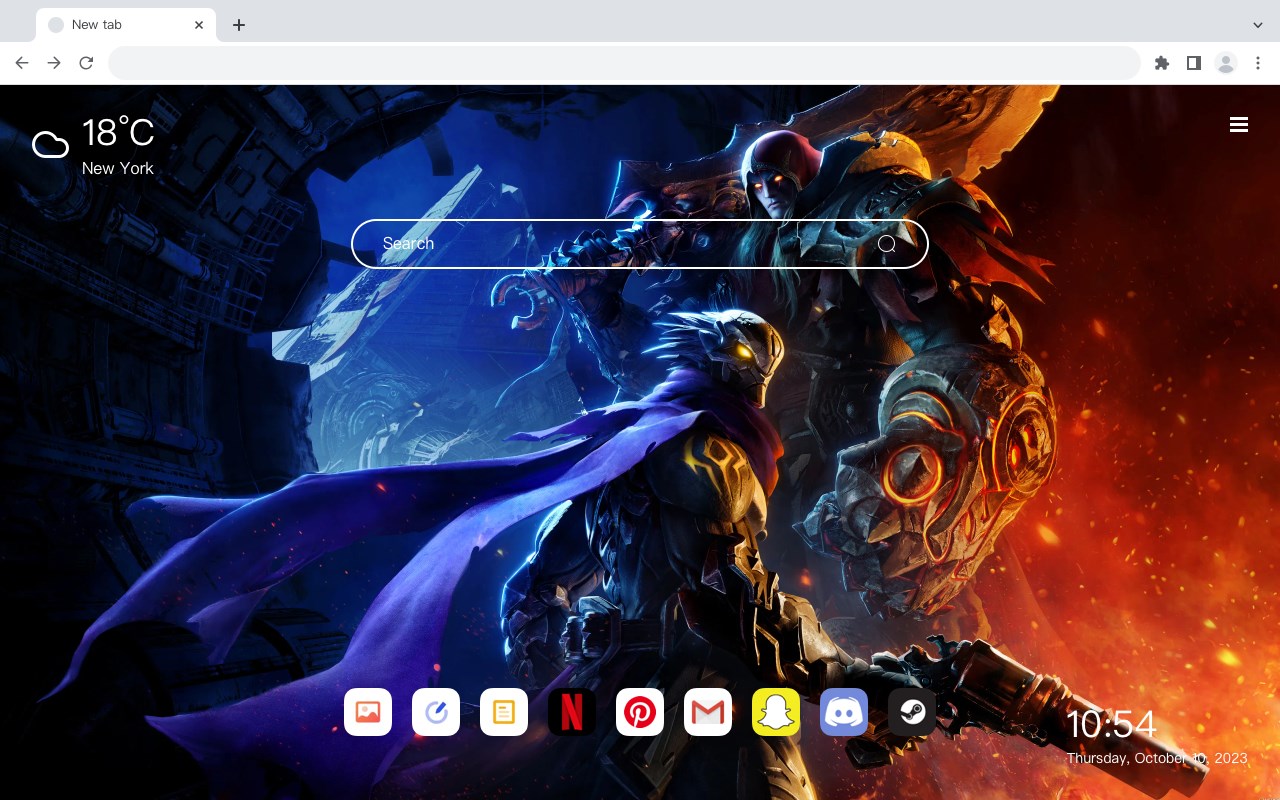Viewport: 1280px width, 800px height.
Task: Open the Steam shortcut
Action: point(912,712)
